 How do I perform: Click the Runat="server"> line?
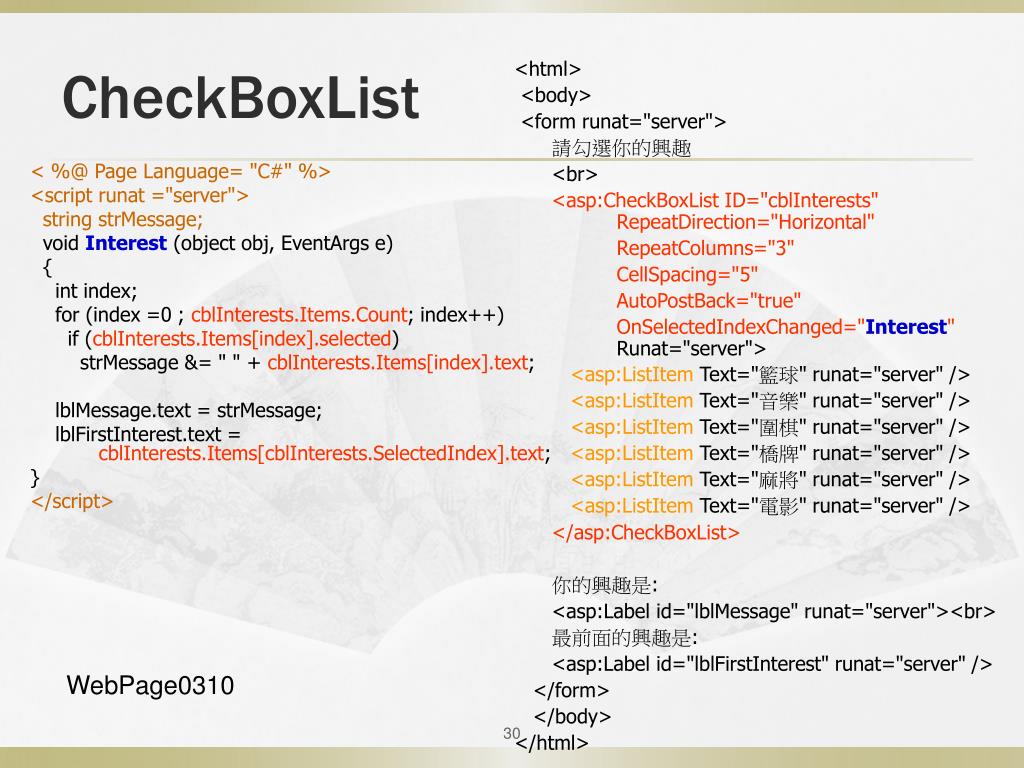tap(691, 349)
